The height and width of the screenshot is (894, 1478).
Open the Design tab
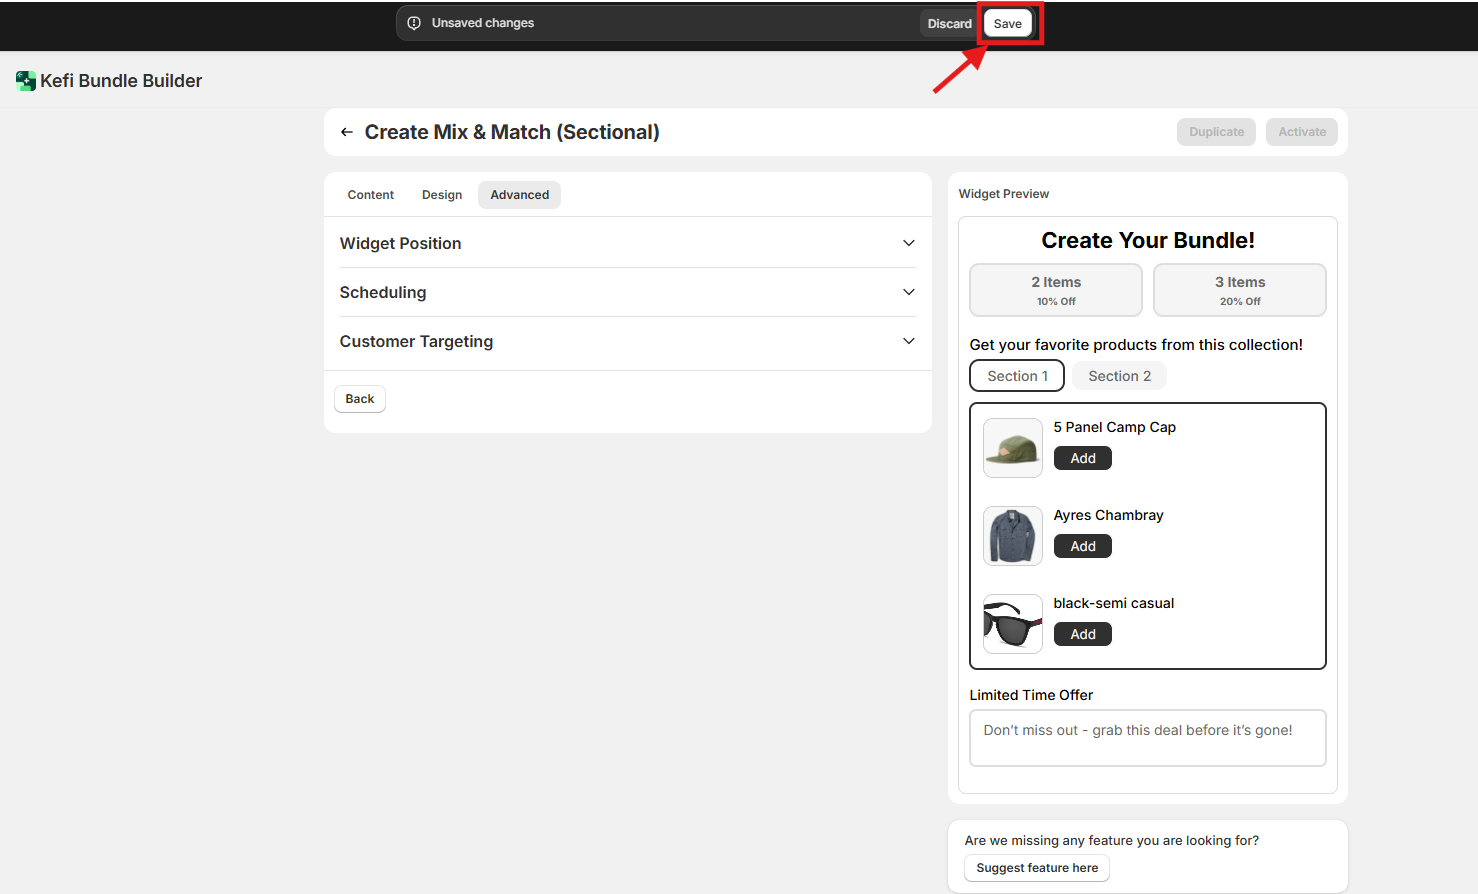(442, 195)
